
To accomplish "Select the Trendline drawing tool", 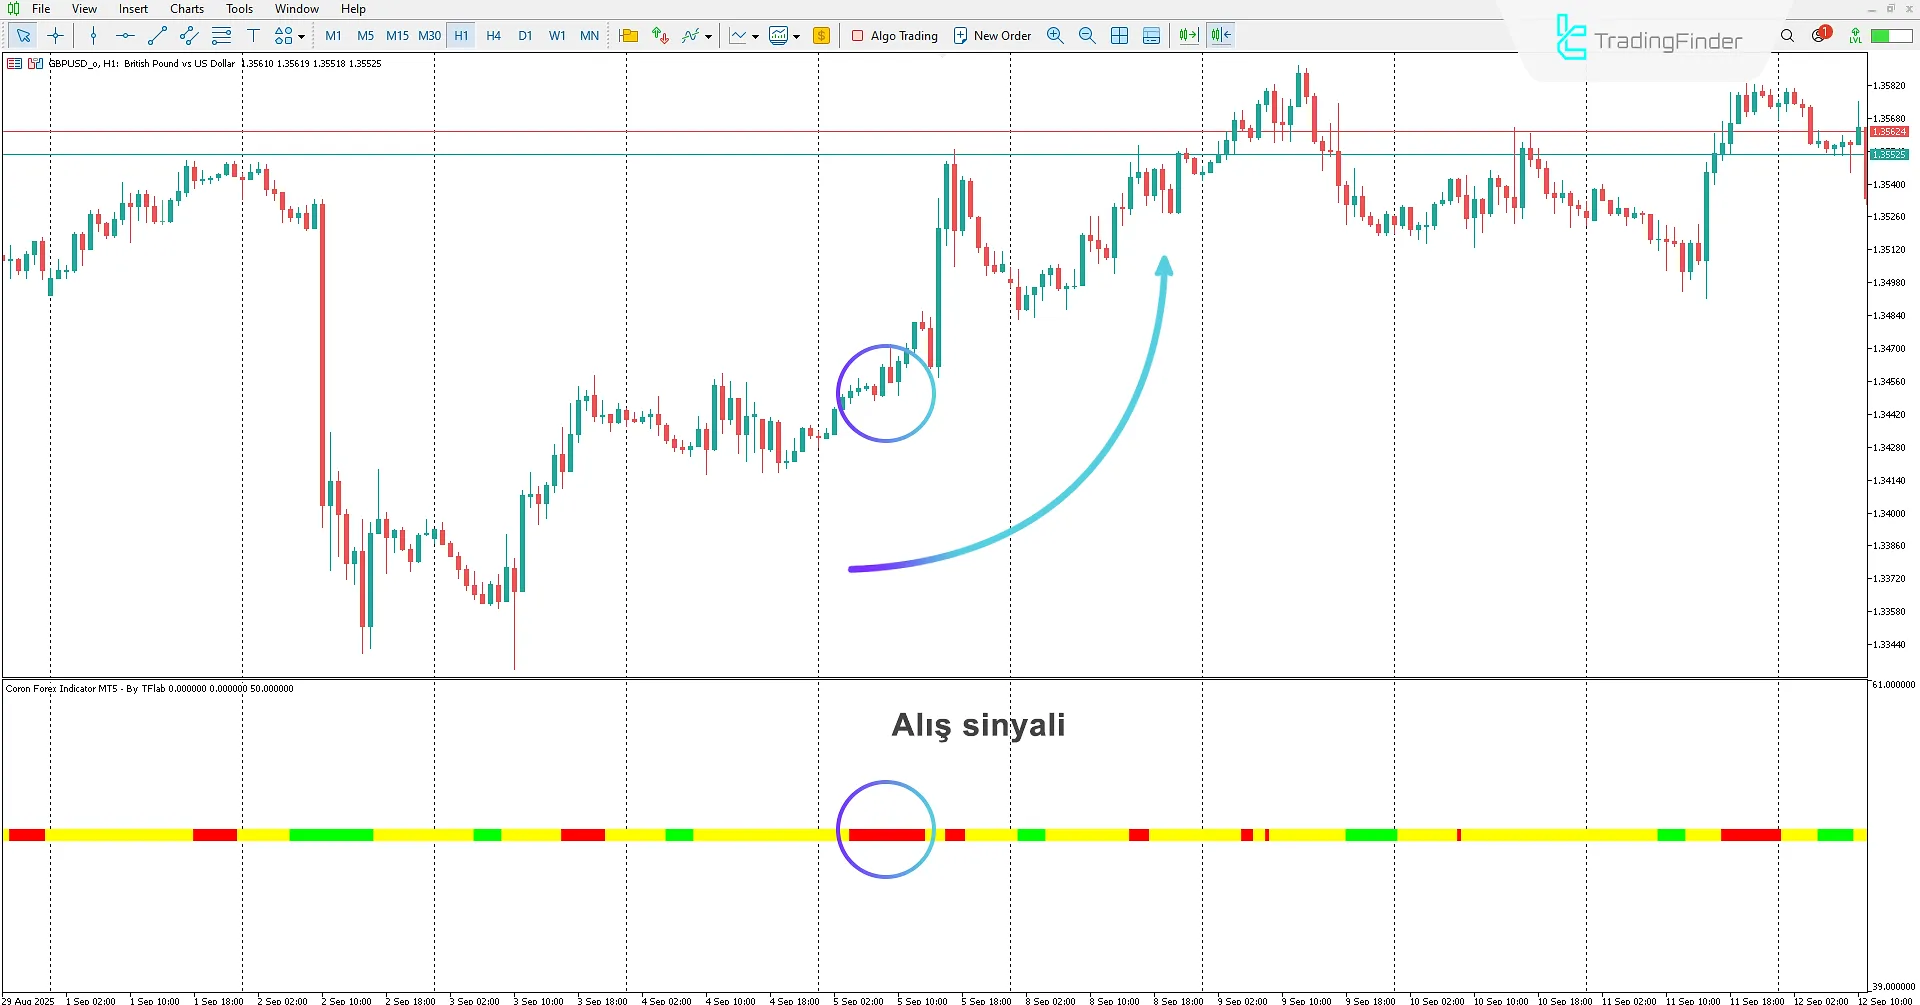I will click(156, 35).
